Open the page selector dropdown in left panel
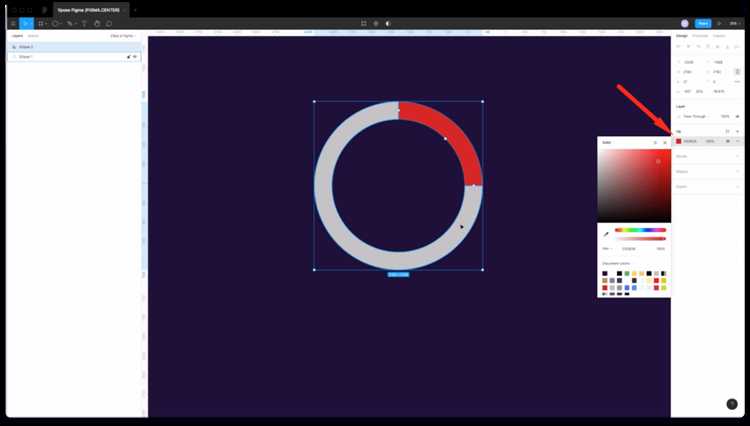750x426 pixels. pos(123,36)
